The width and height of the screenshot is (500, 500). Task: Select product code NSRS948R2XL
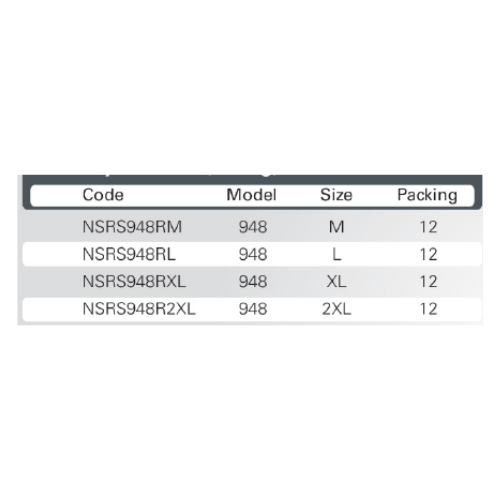click(x=139, y=309)
